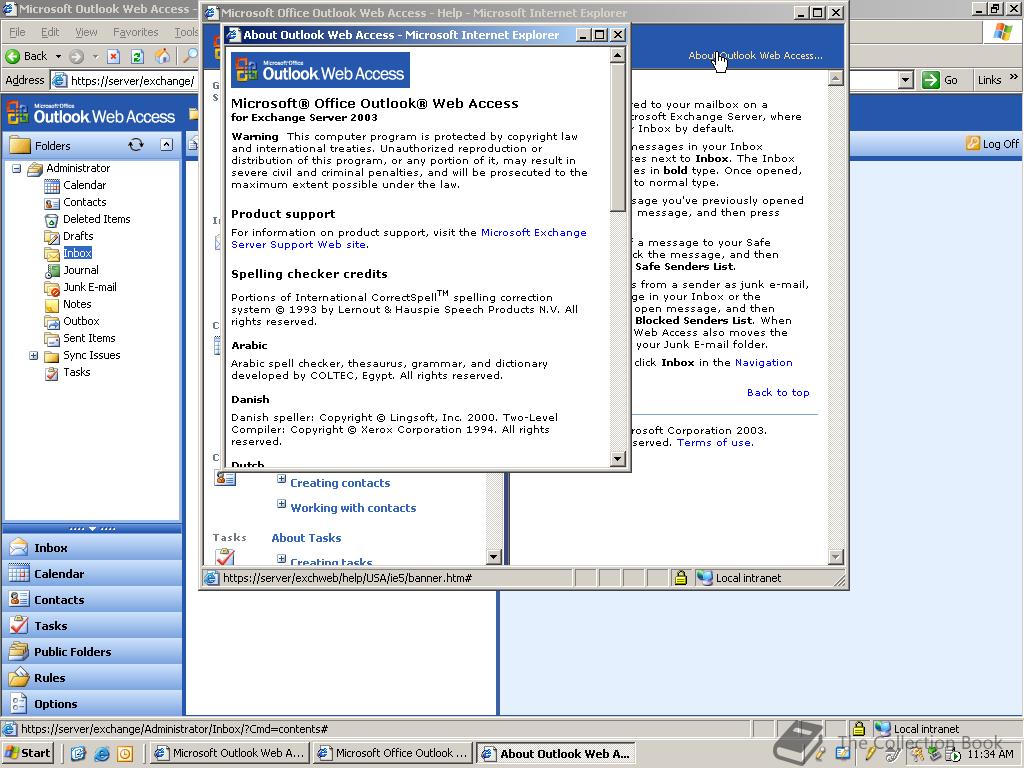Screen dimensions: 1024x768
Task: Click the Log Off button label
Action: pos(1000,144)
